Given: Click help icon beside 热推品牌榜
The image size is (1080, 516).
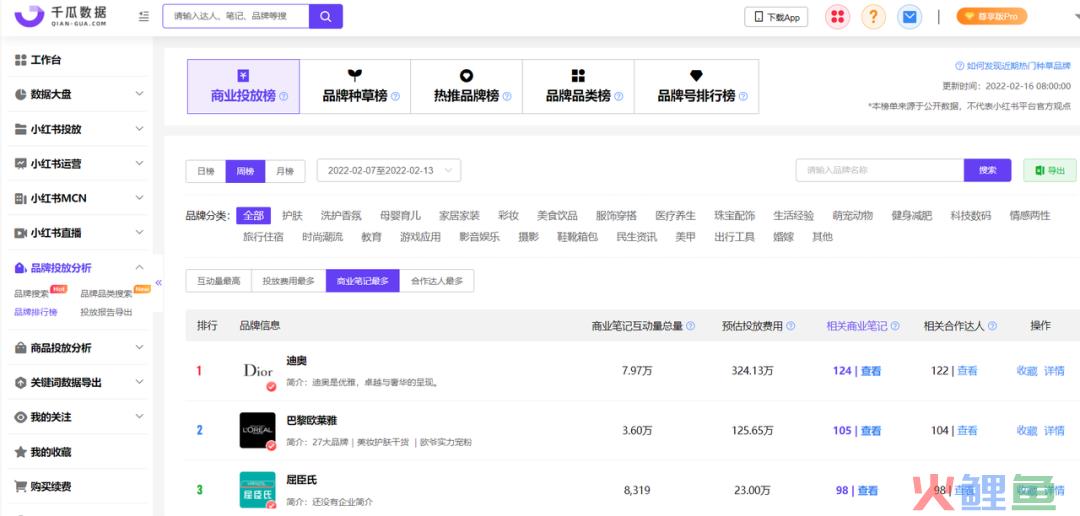Looking at the screenshot, I should tap(507, 96).
